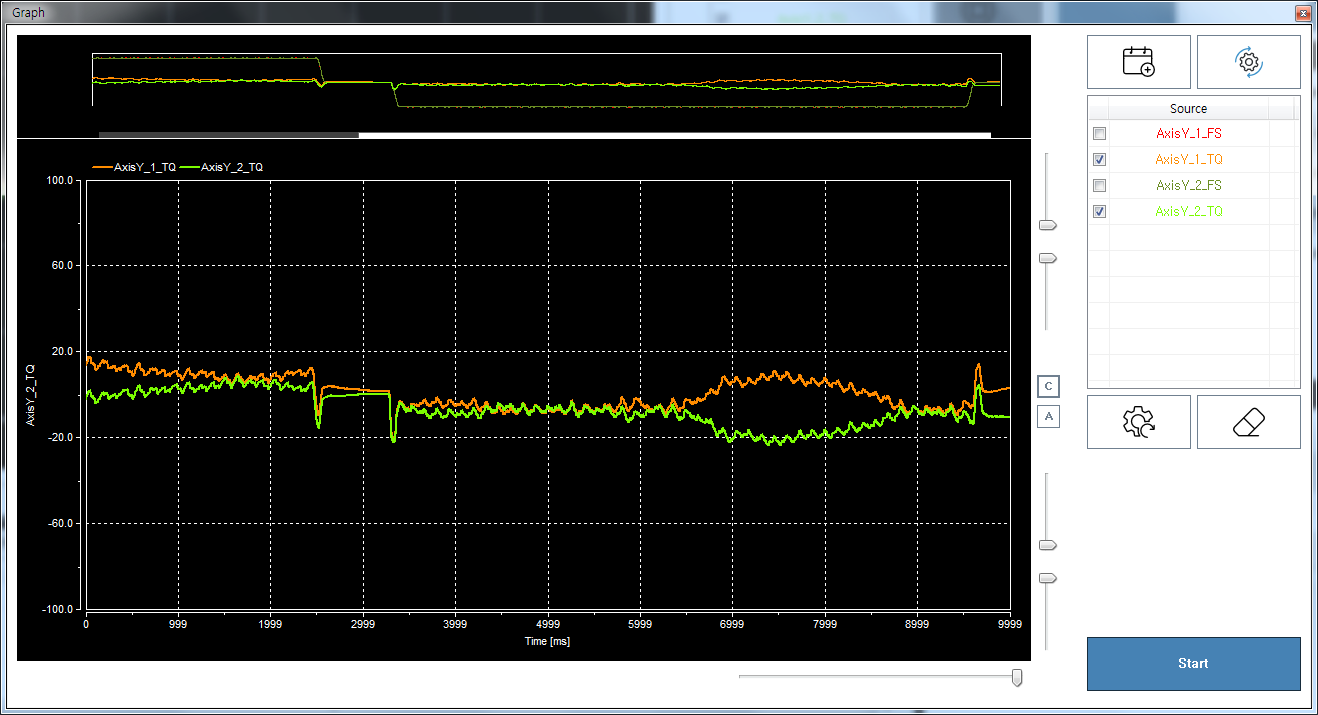The height and width of the screenshot is (715, 1318).
Task: Uncheck the AxisY_1_TQ source checkbox
Action: [1100, 160]
